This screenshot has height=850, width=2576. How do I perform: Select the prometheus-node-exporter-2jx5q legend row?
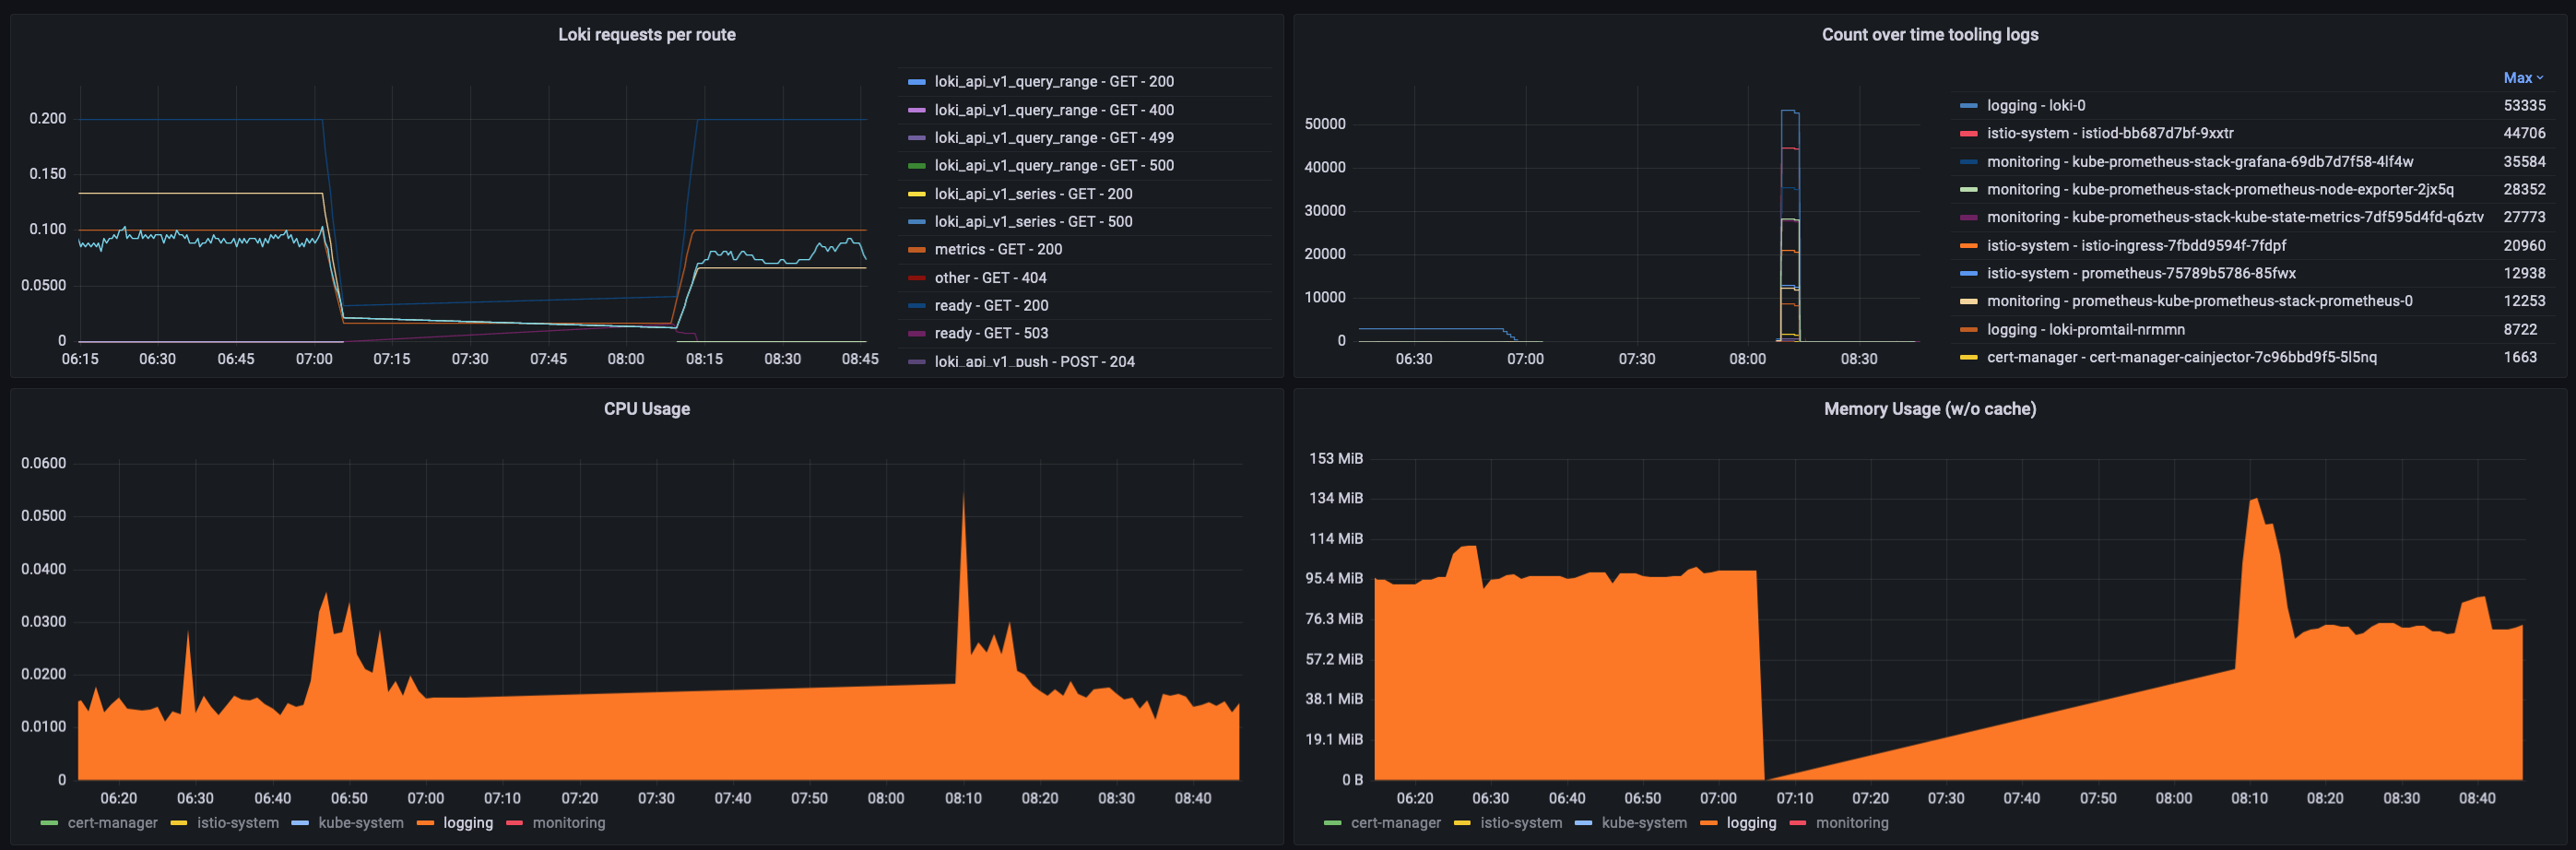click(2219, 190)
